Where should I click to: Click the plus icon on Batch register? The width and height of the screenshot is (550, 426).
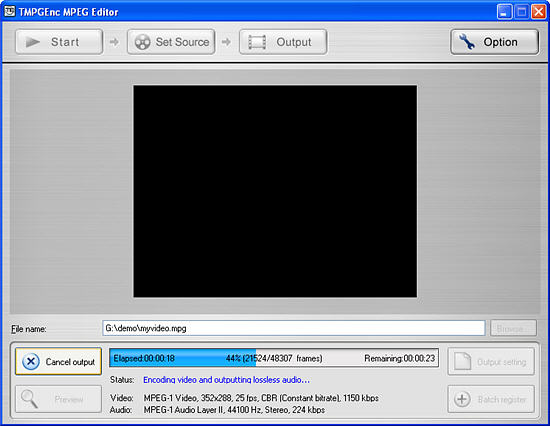(x=462, y=399)
